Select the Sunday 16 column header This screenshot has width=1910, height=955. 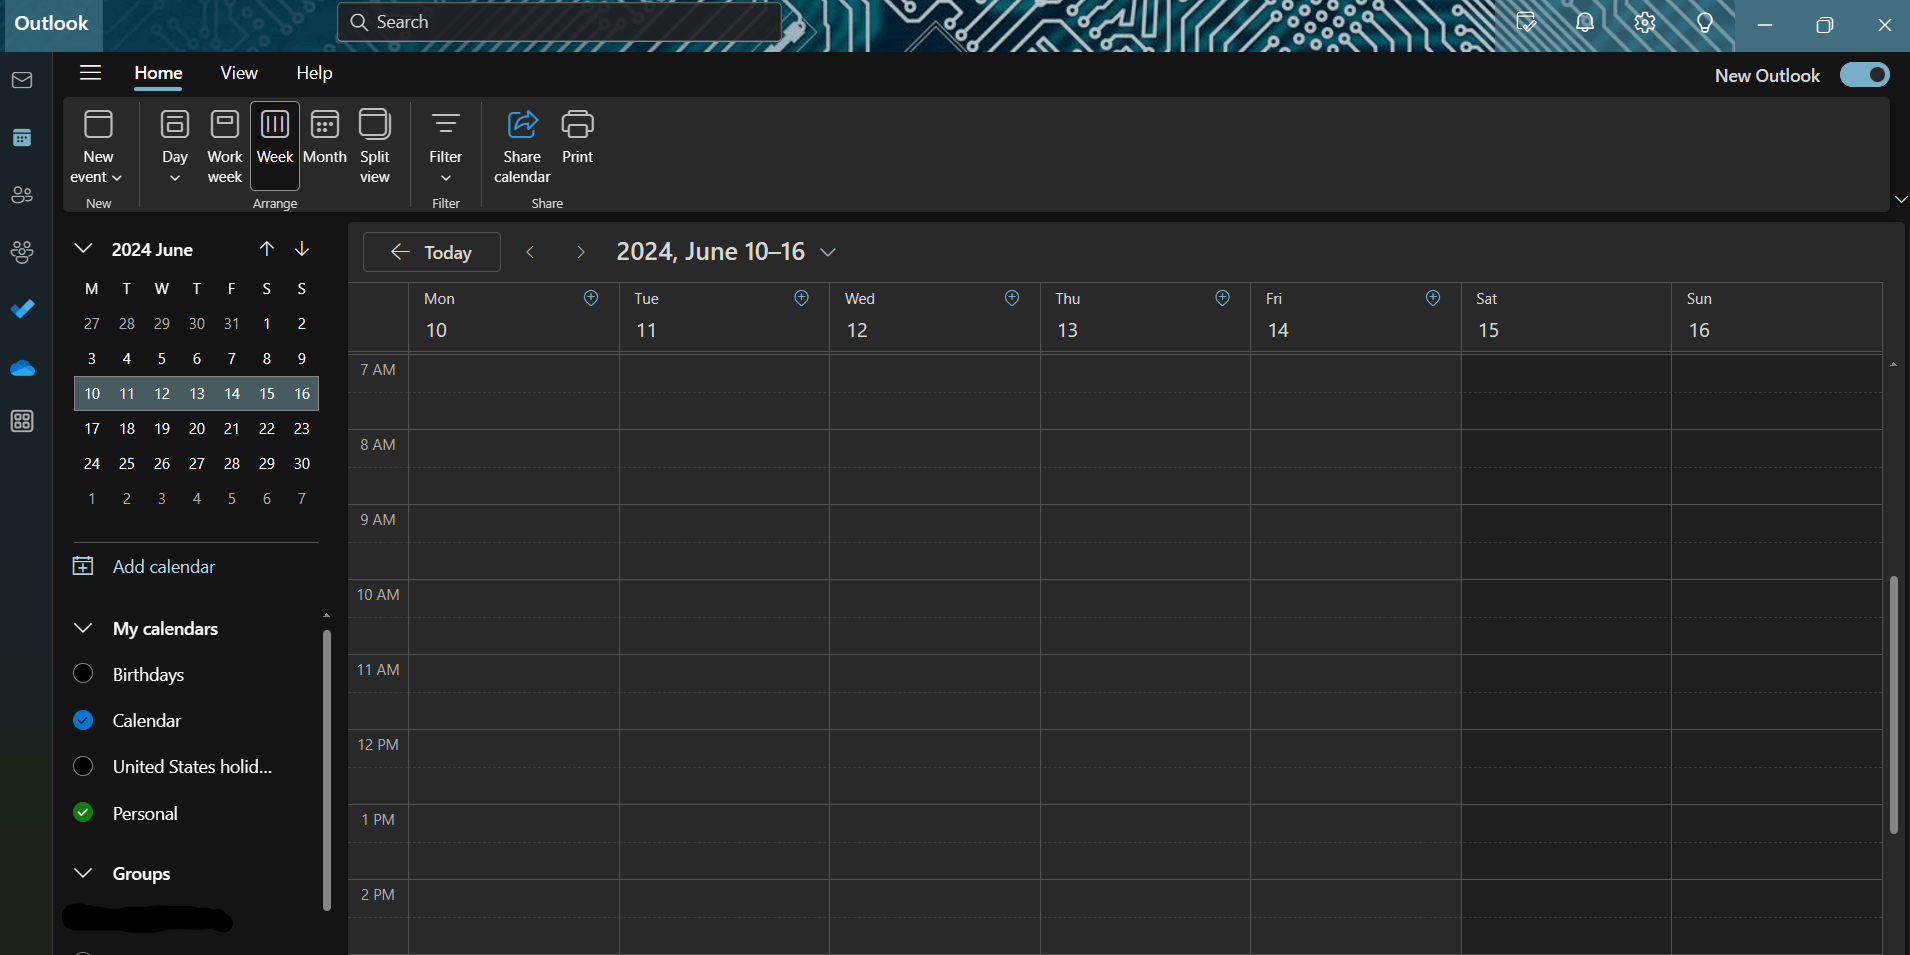point(1777,317)
